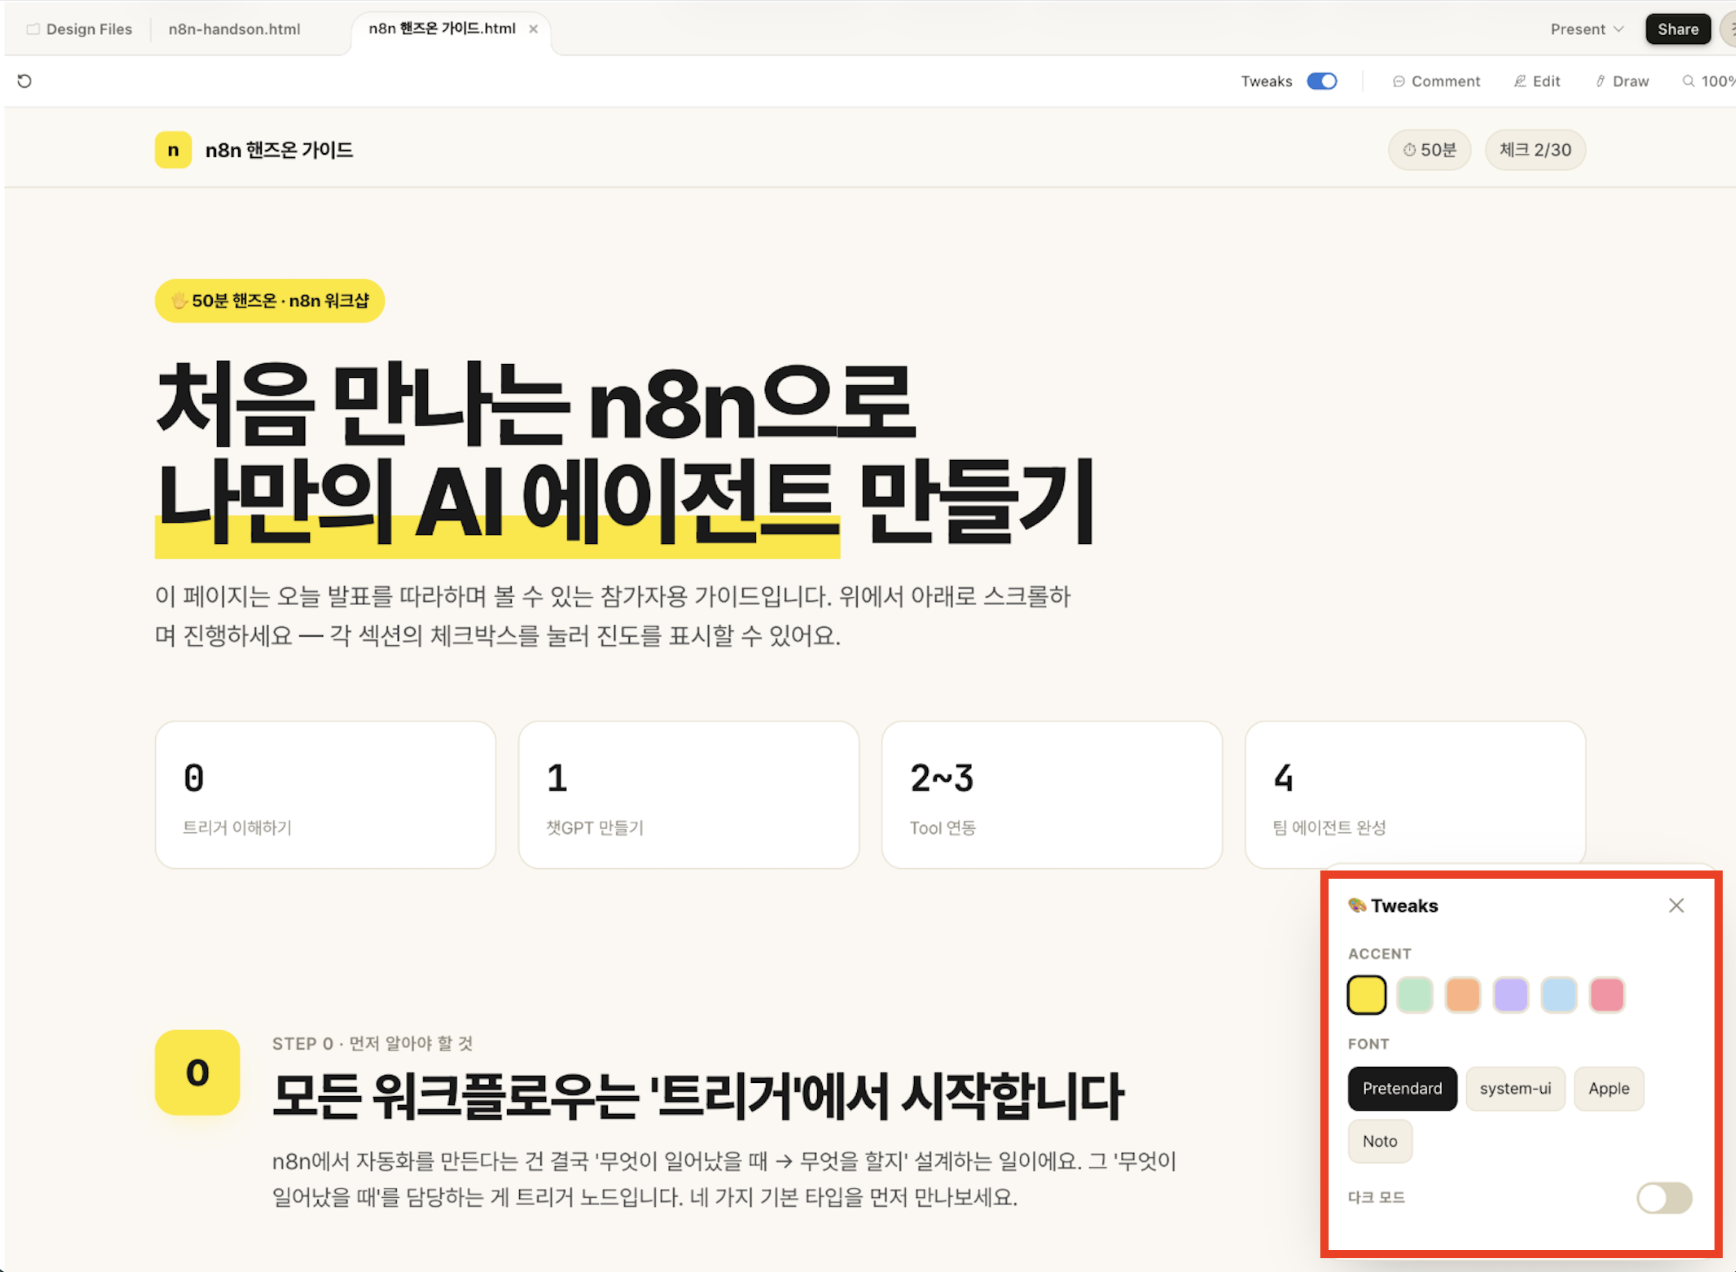Choose the Pretendard font option
The image size is (1736, 1272).
(1402, 1089)
